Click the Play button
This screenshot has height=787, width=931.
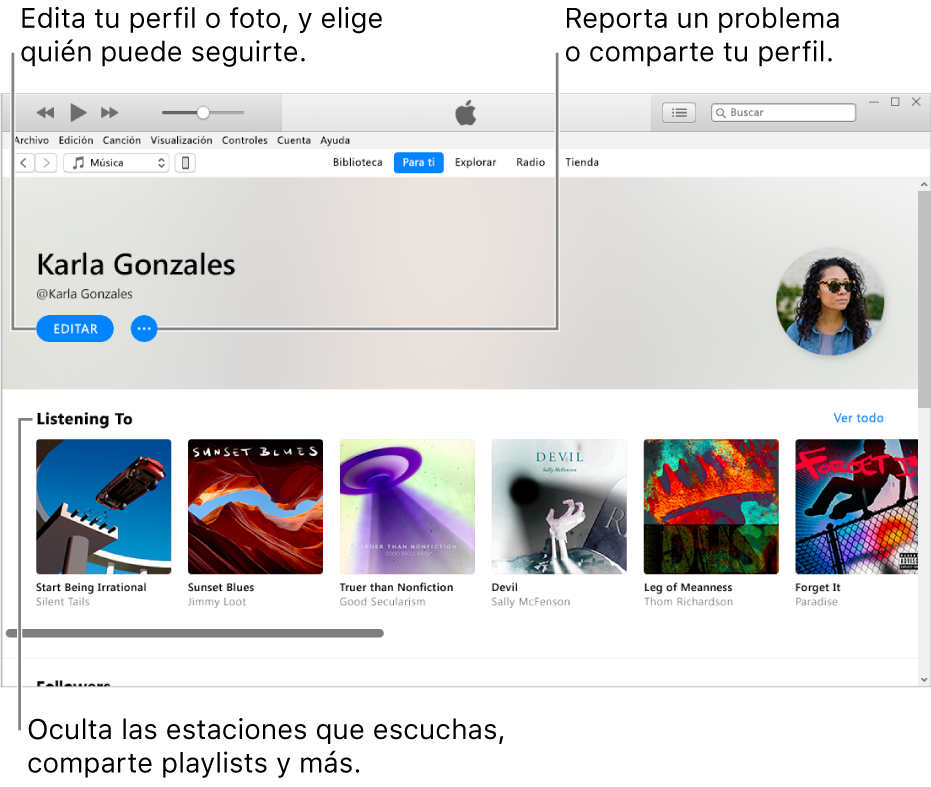pos(78,112)
